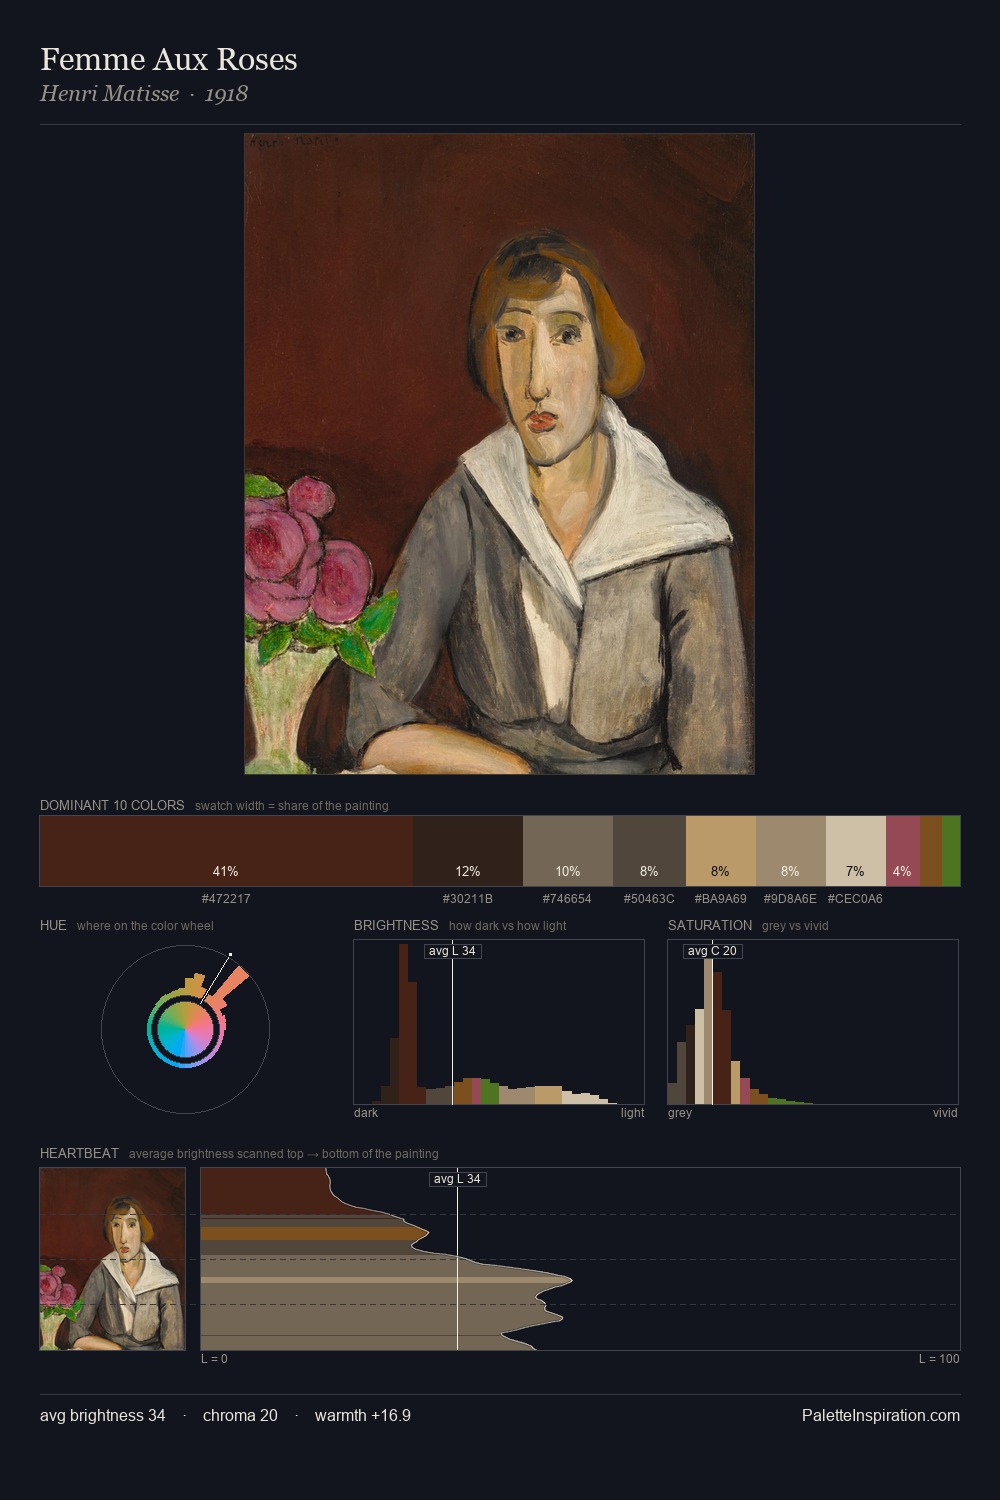The width and height of the screenshot is (1000, 1500).
Task: Click the orange hue spike on the wheel
Action: tap(229, 983)
